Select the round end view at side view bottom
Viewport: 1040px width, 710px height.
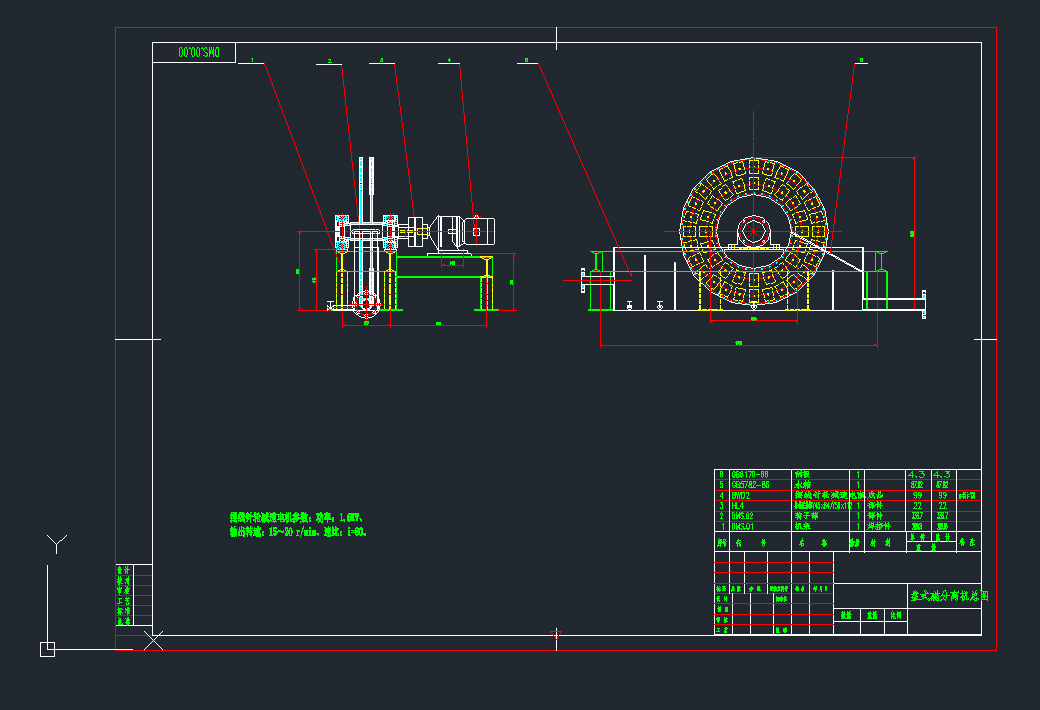point(366,305)
